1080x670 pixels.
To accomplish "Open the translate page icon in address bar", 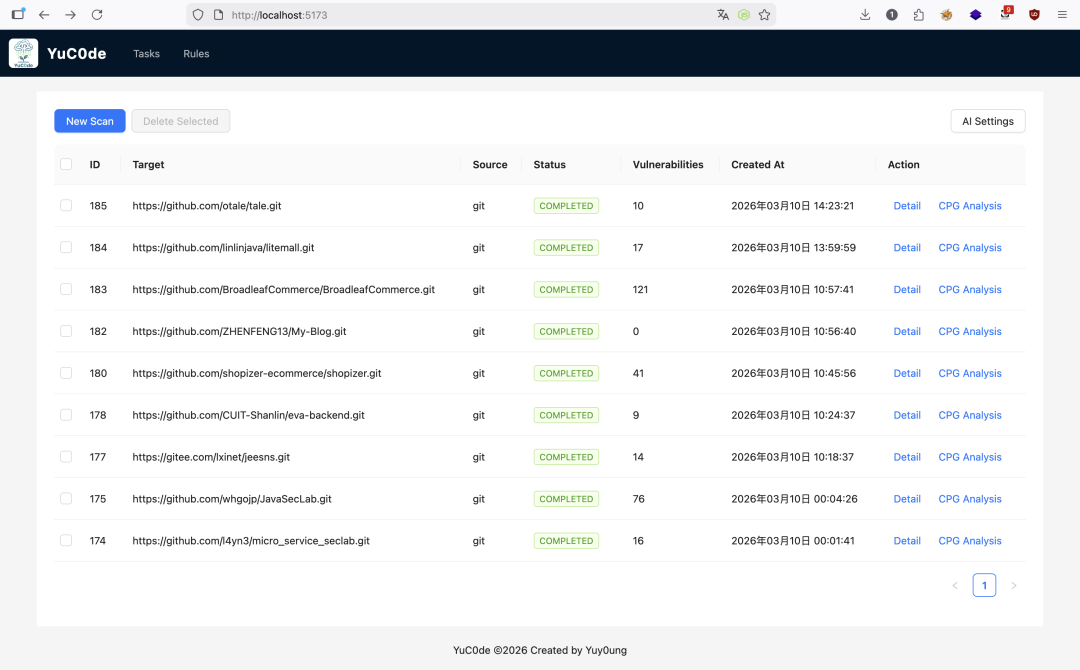I will 723,15.
